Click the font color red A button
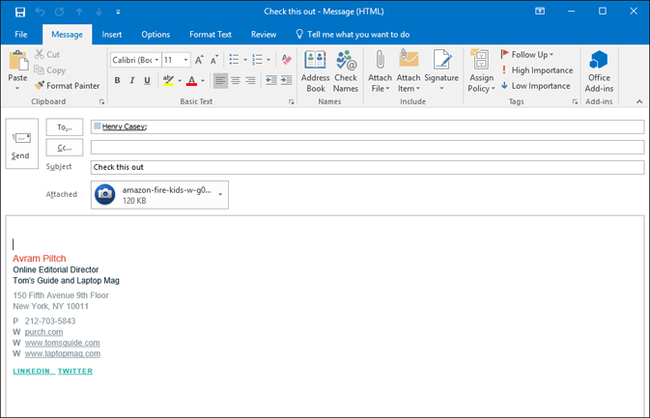The height and width of the screenshot is (418, 650). pyautogui.click(x=192, y=81)
